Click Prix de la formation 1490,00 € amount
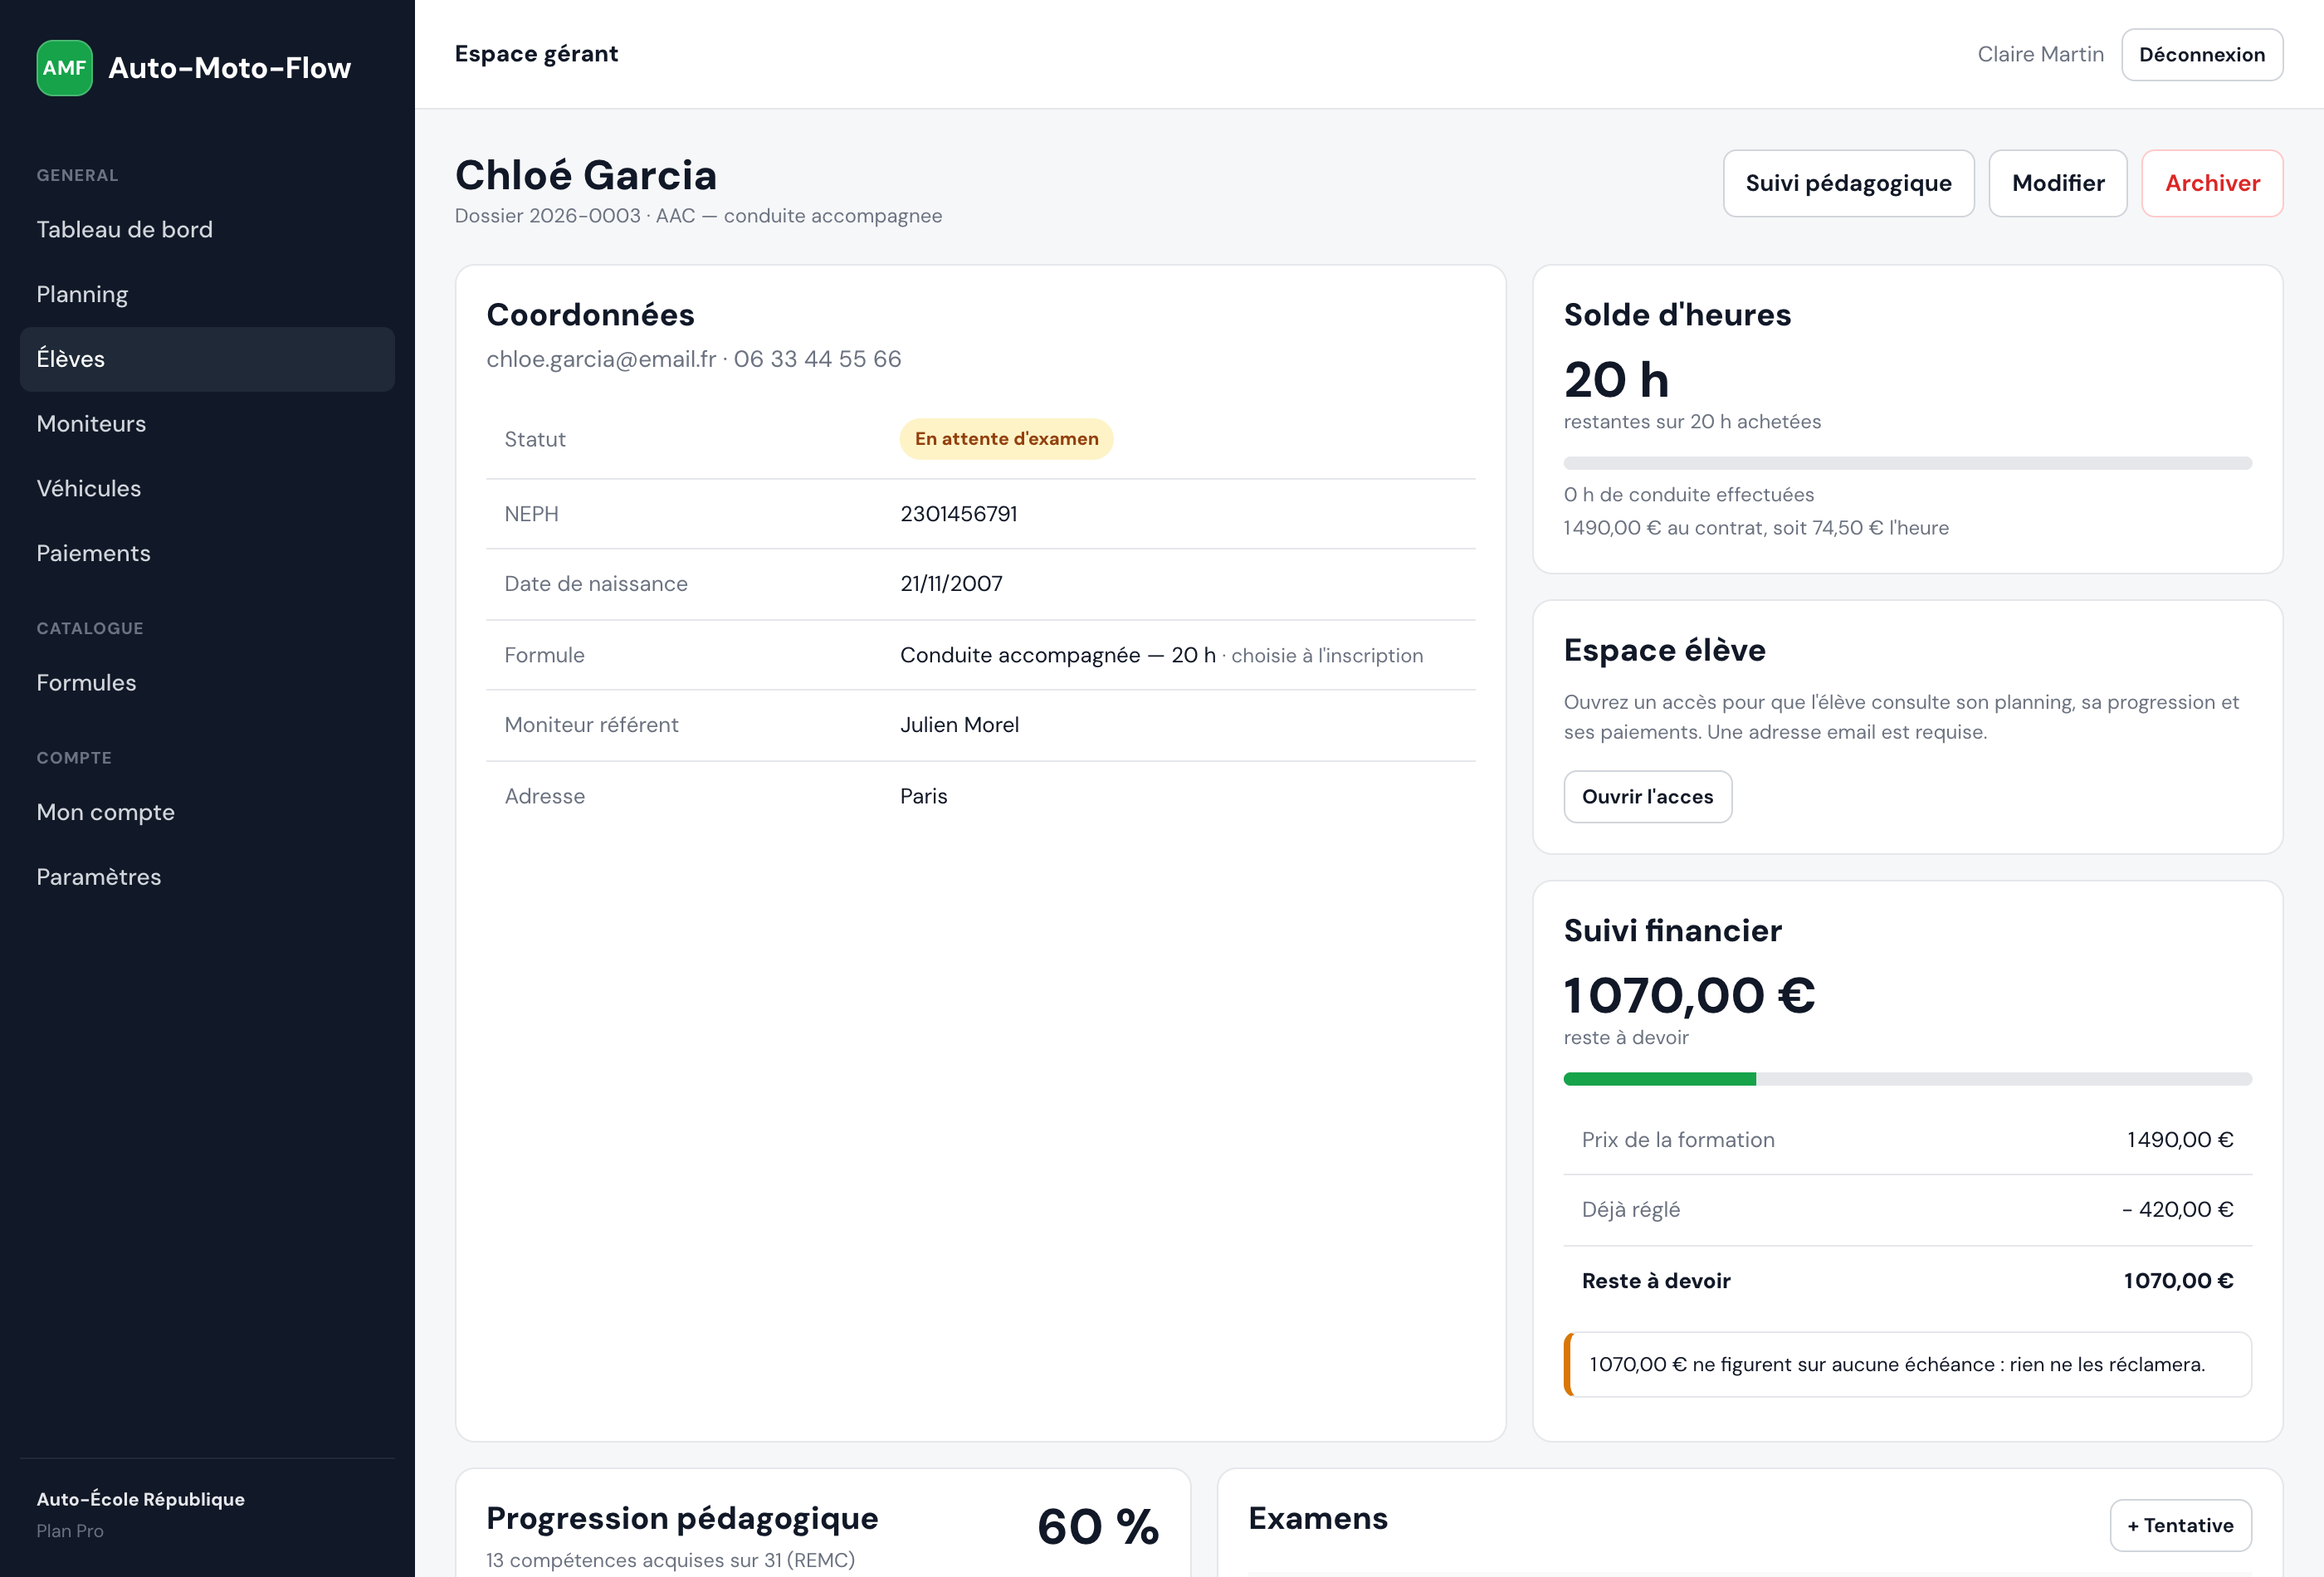 coord(2180,1140)
